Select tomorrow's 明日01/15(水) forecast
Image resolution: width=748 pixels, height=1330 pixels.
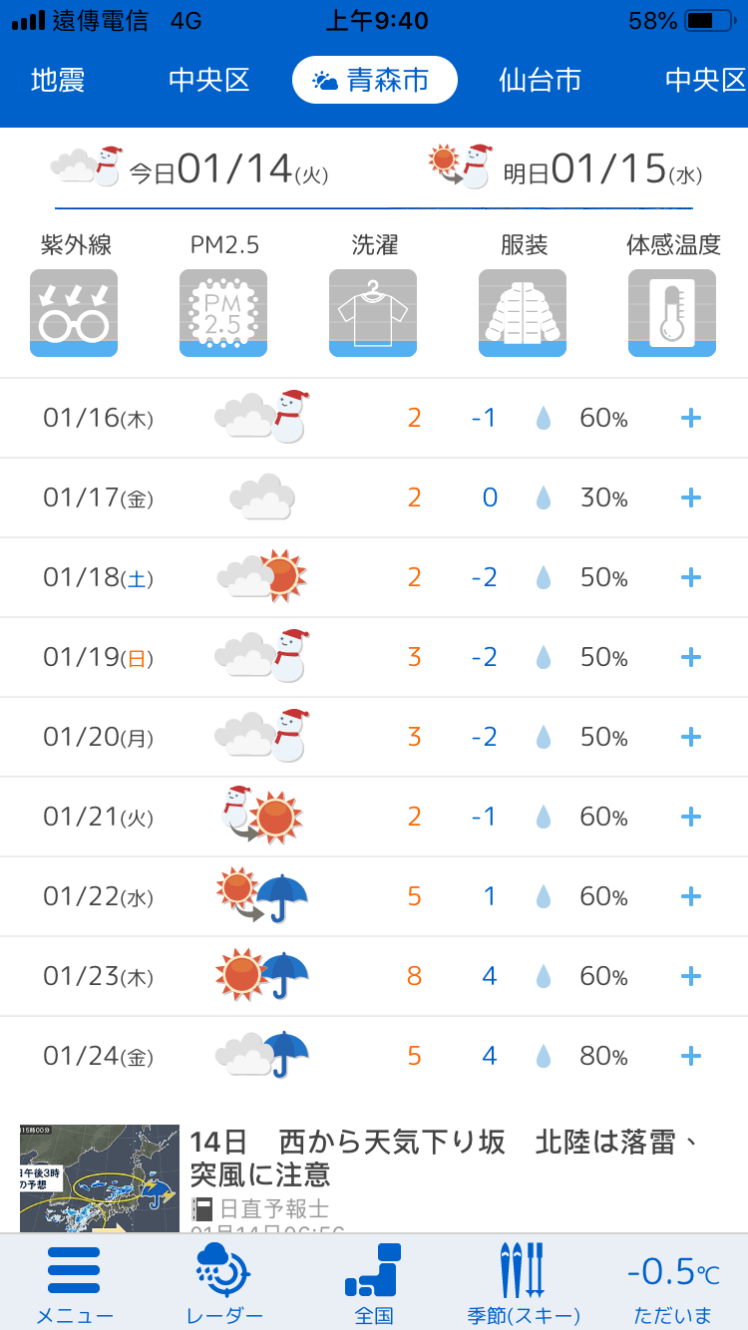point(565,169)
